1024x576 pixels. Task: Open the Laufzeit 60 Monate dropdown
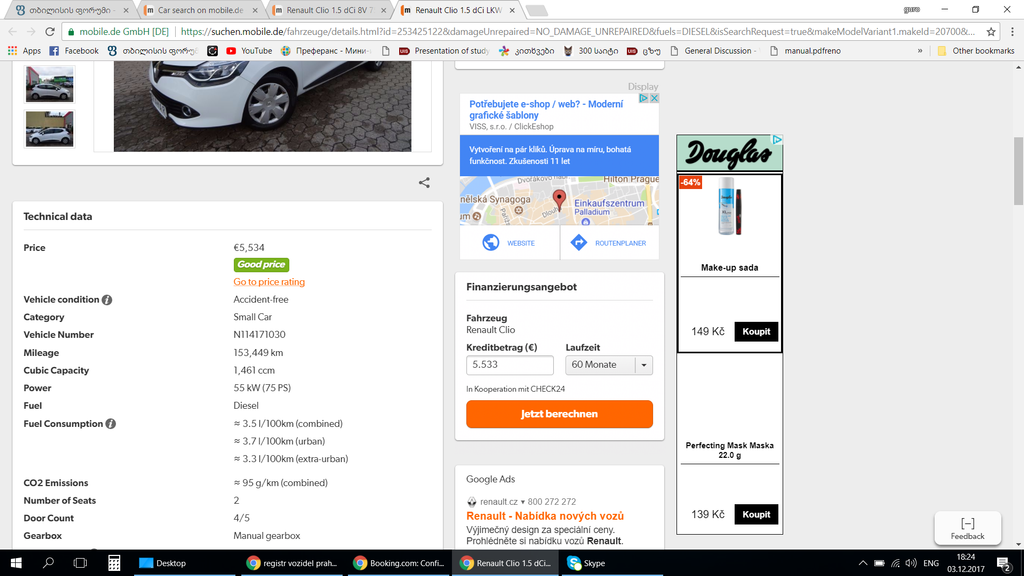click(609, 365)
